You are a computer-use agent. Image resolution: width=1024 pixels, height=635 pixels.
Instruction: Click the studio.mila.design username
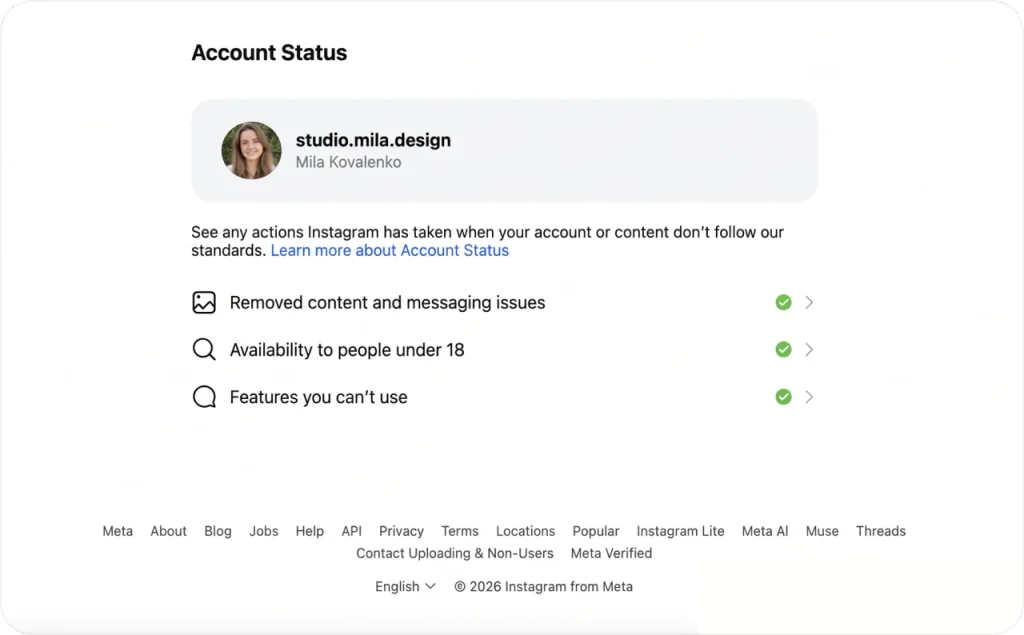click(x=373, y=140)
